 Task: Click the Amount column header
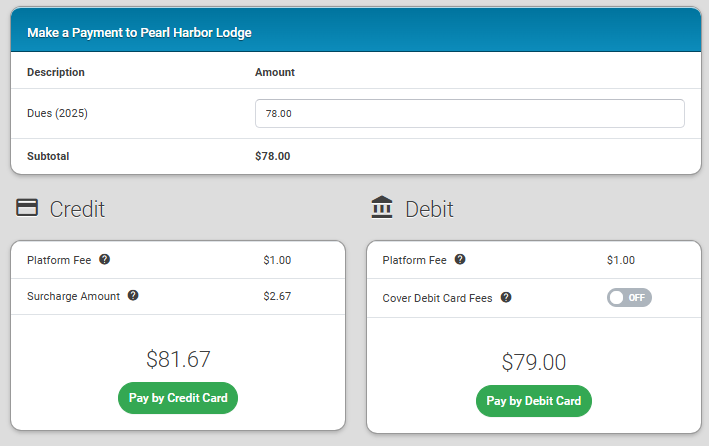coord(275,72)
